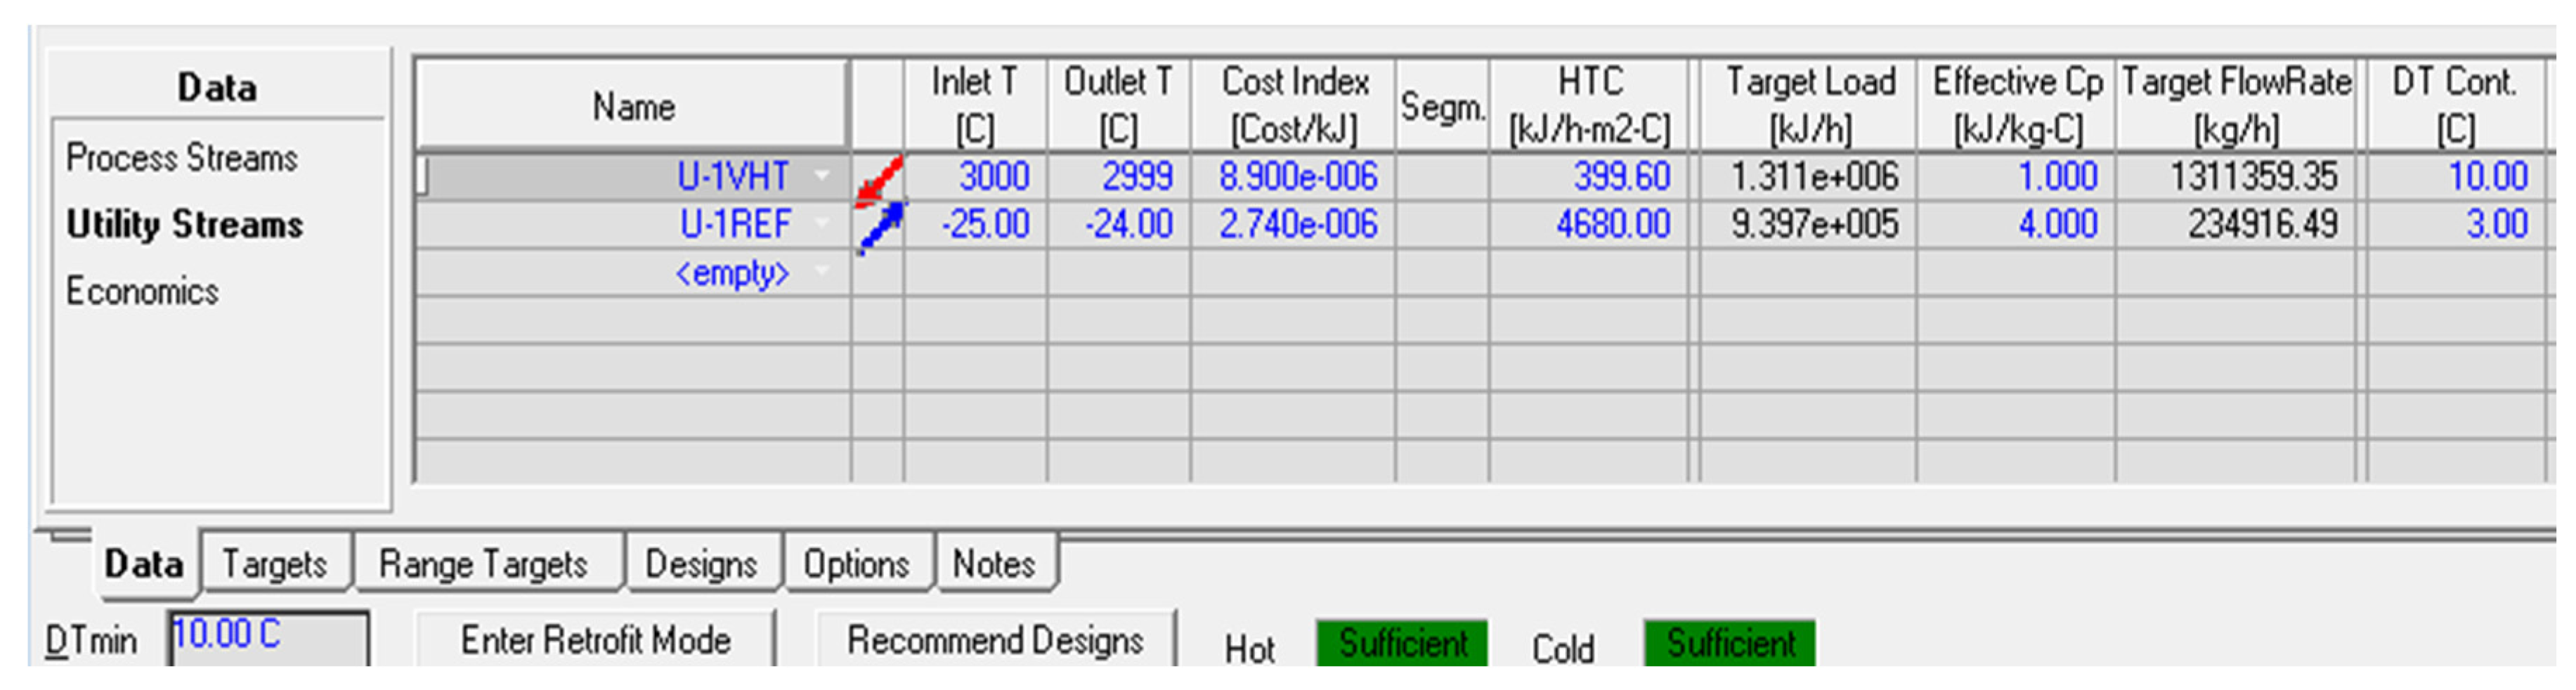Click inlet temperature value -25.00

[985, 225]
